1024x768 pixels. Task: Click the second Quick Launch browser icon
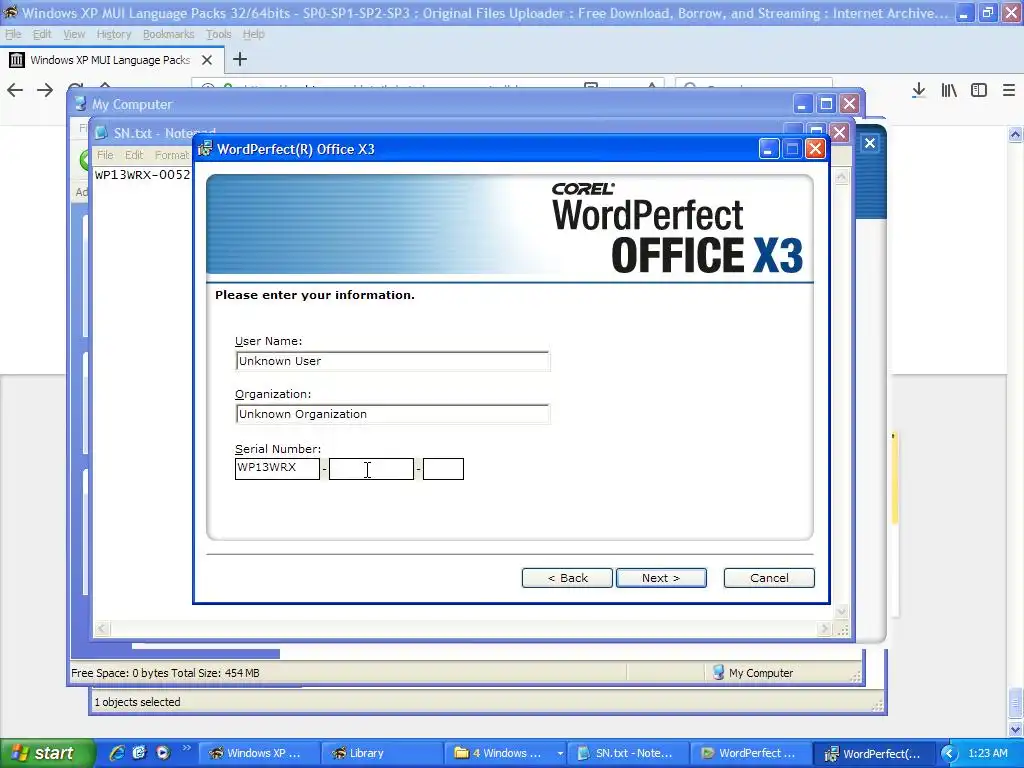pos(139,753)
